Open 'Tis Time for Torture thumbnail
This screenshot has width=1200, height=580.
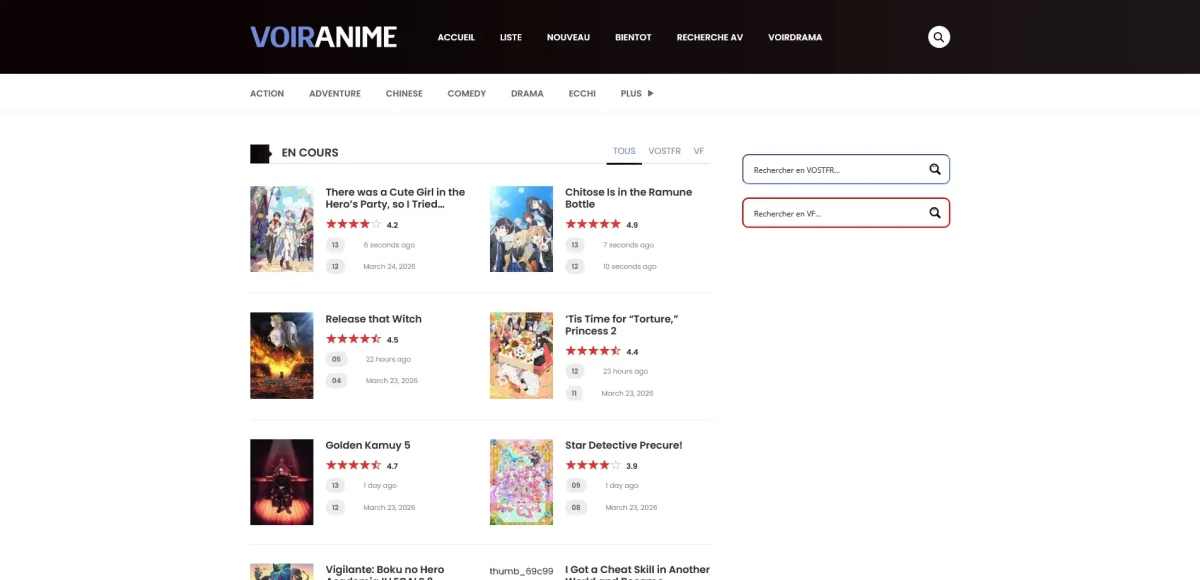pos(521,356)
